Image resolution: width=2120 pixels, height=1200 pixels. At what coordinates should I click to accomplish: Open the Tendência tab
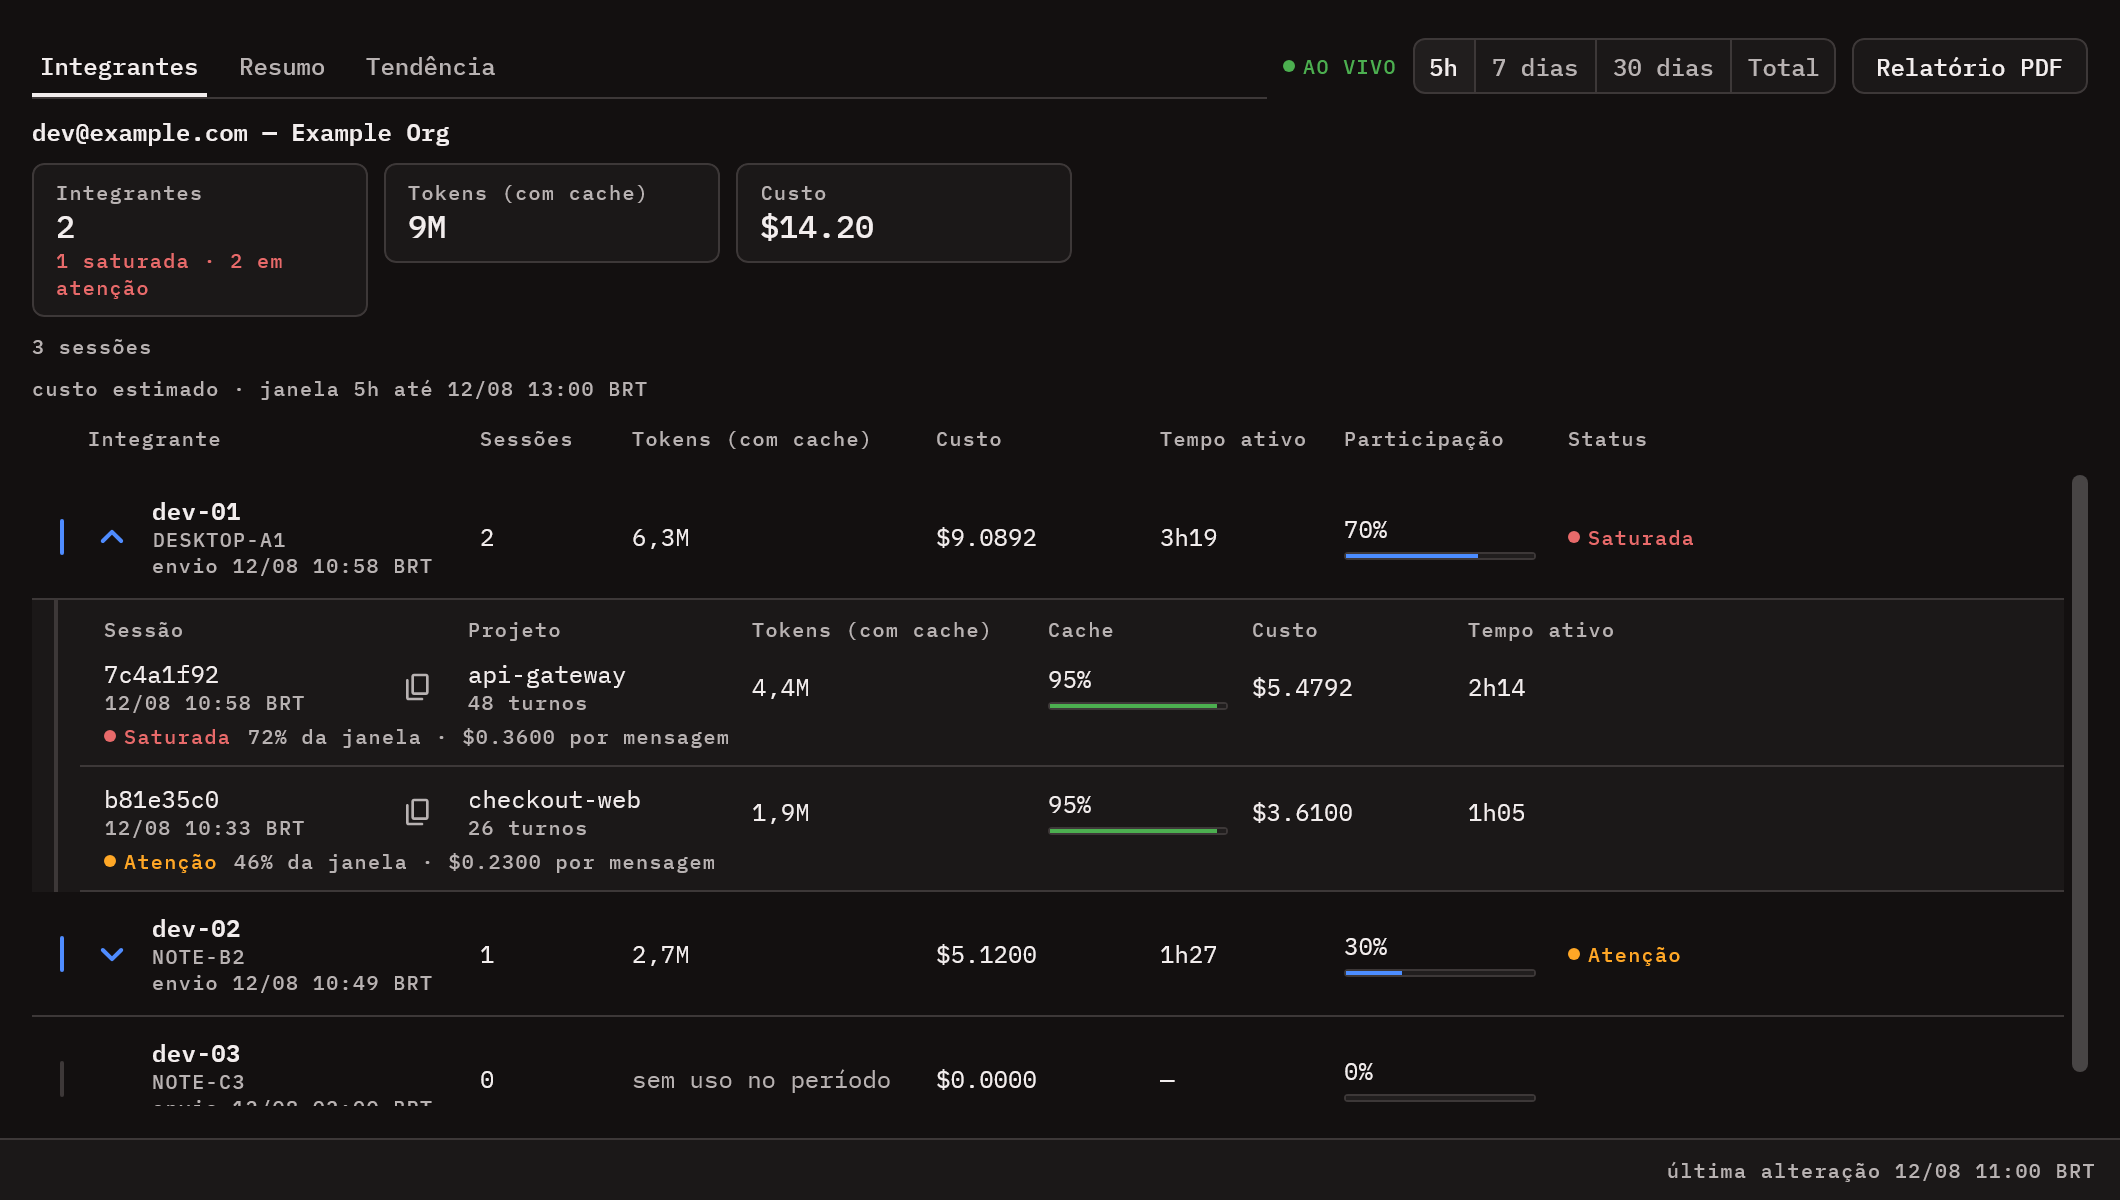430,67
